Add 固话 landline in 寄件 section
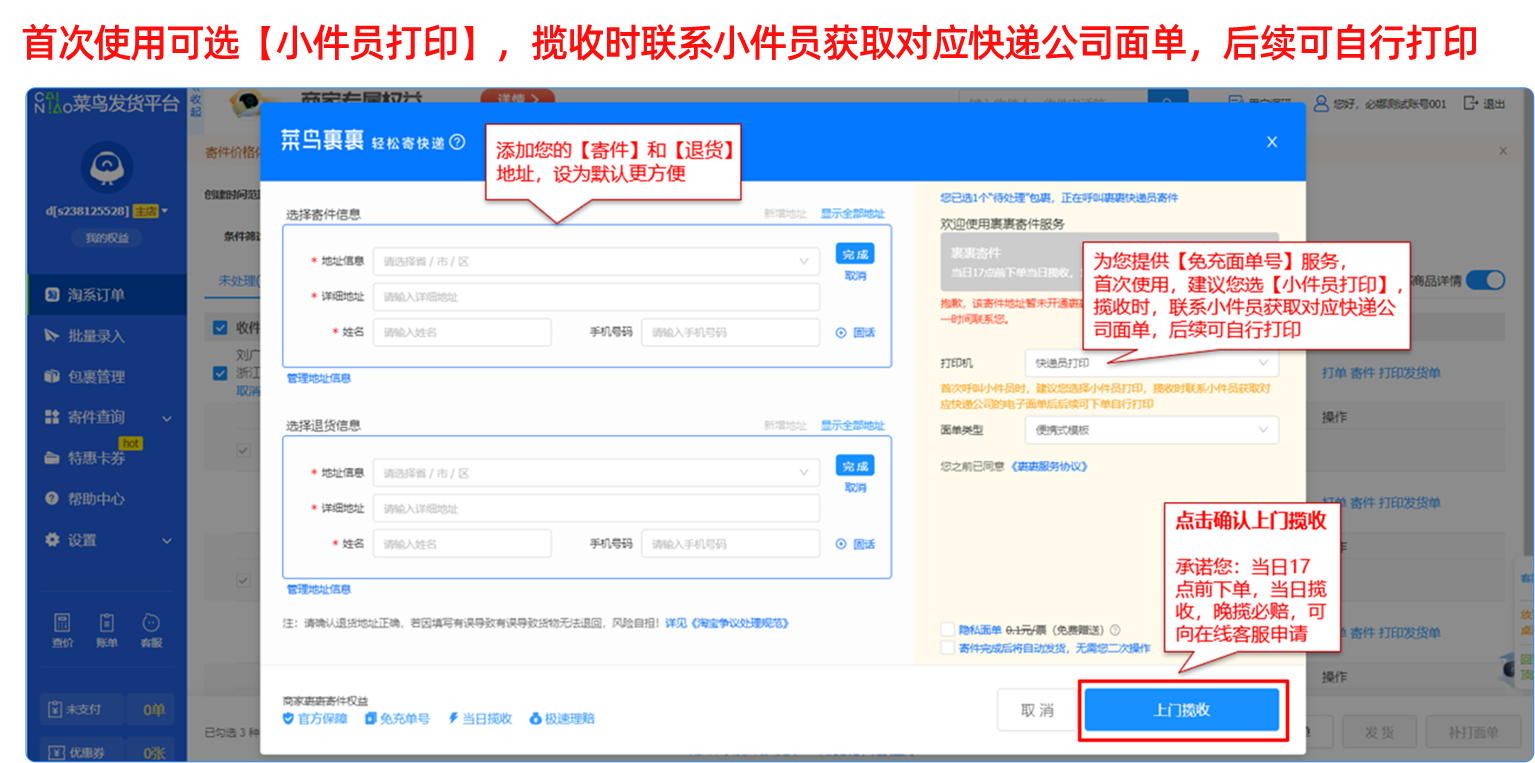This screenshot has width=1535, height=763. (856, 332)
